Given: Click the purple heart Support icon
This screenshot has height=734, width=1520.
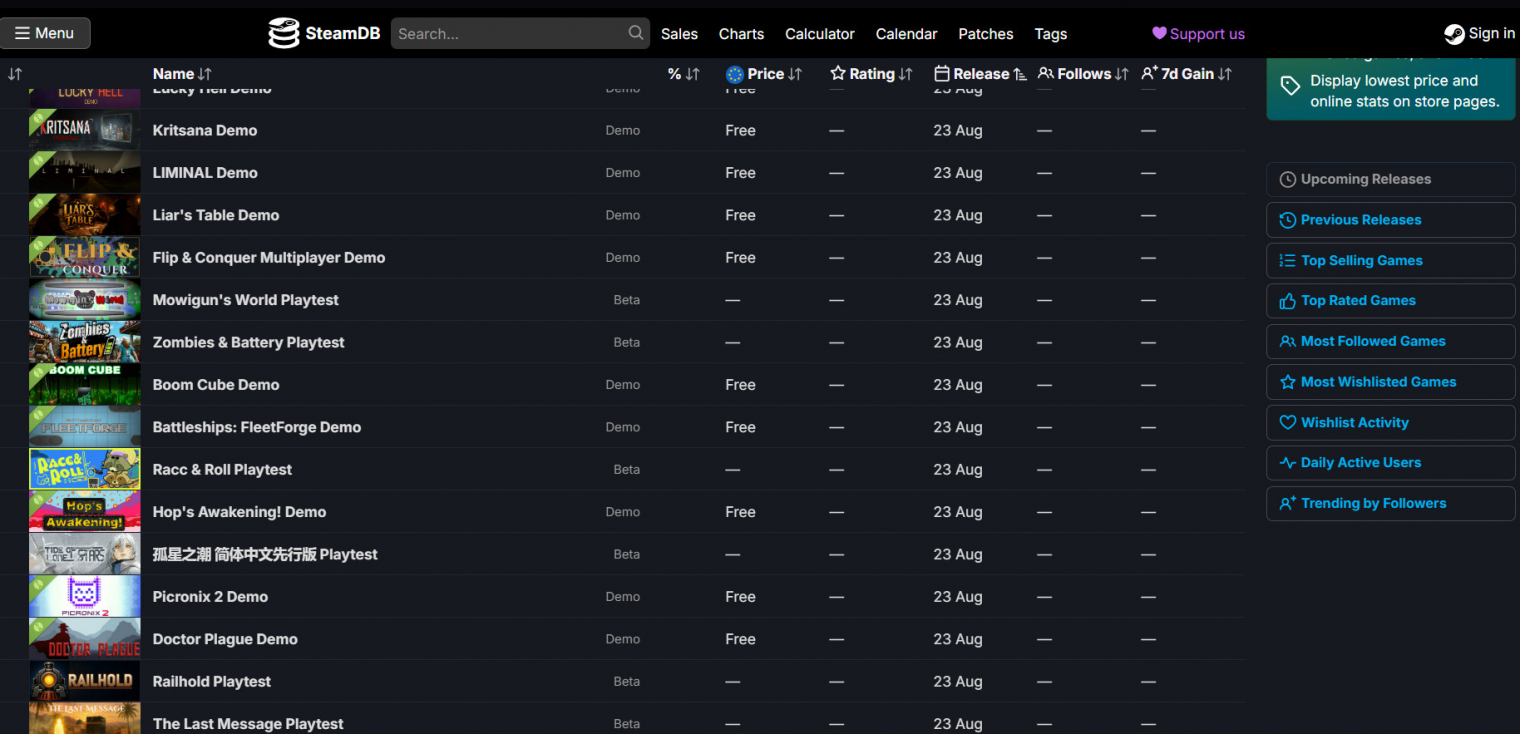Looking at the screenshot, I should (1159, 33).
